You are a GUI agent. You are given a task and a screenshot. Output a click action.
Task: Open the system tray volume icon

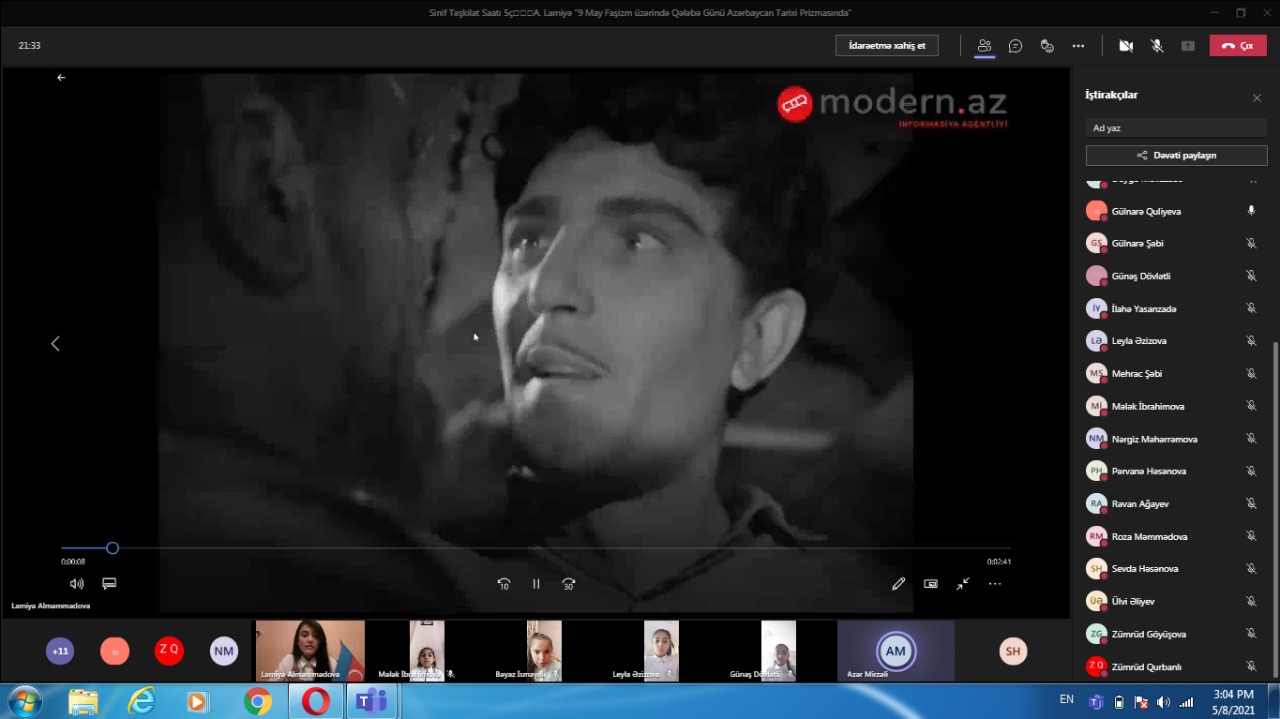(x=1164, y=702)
